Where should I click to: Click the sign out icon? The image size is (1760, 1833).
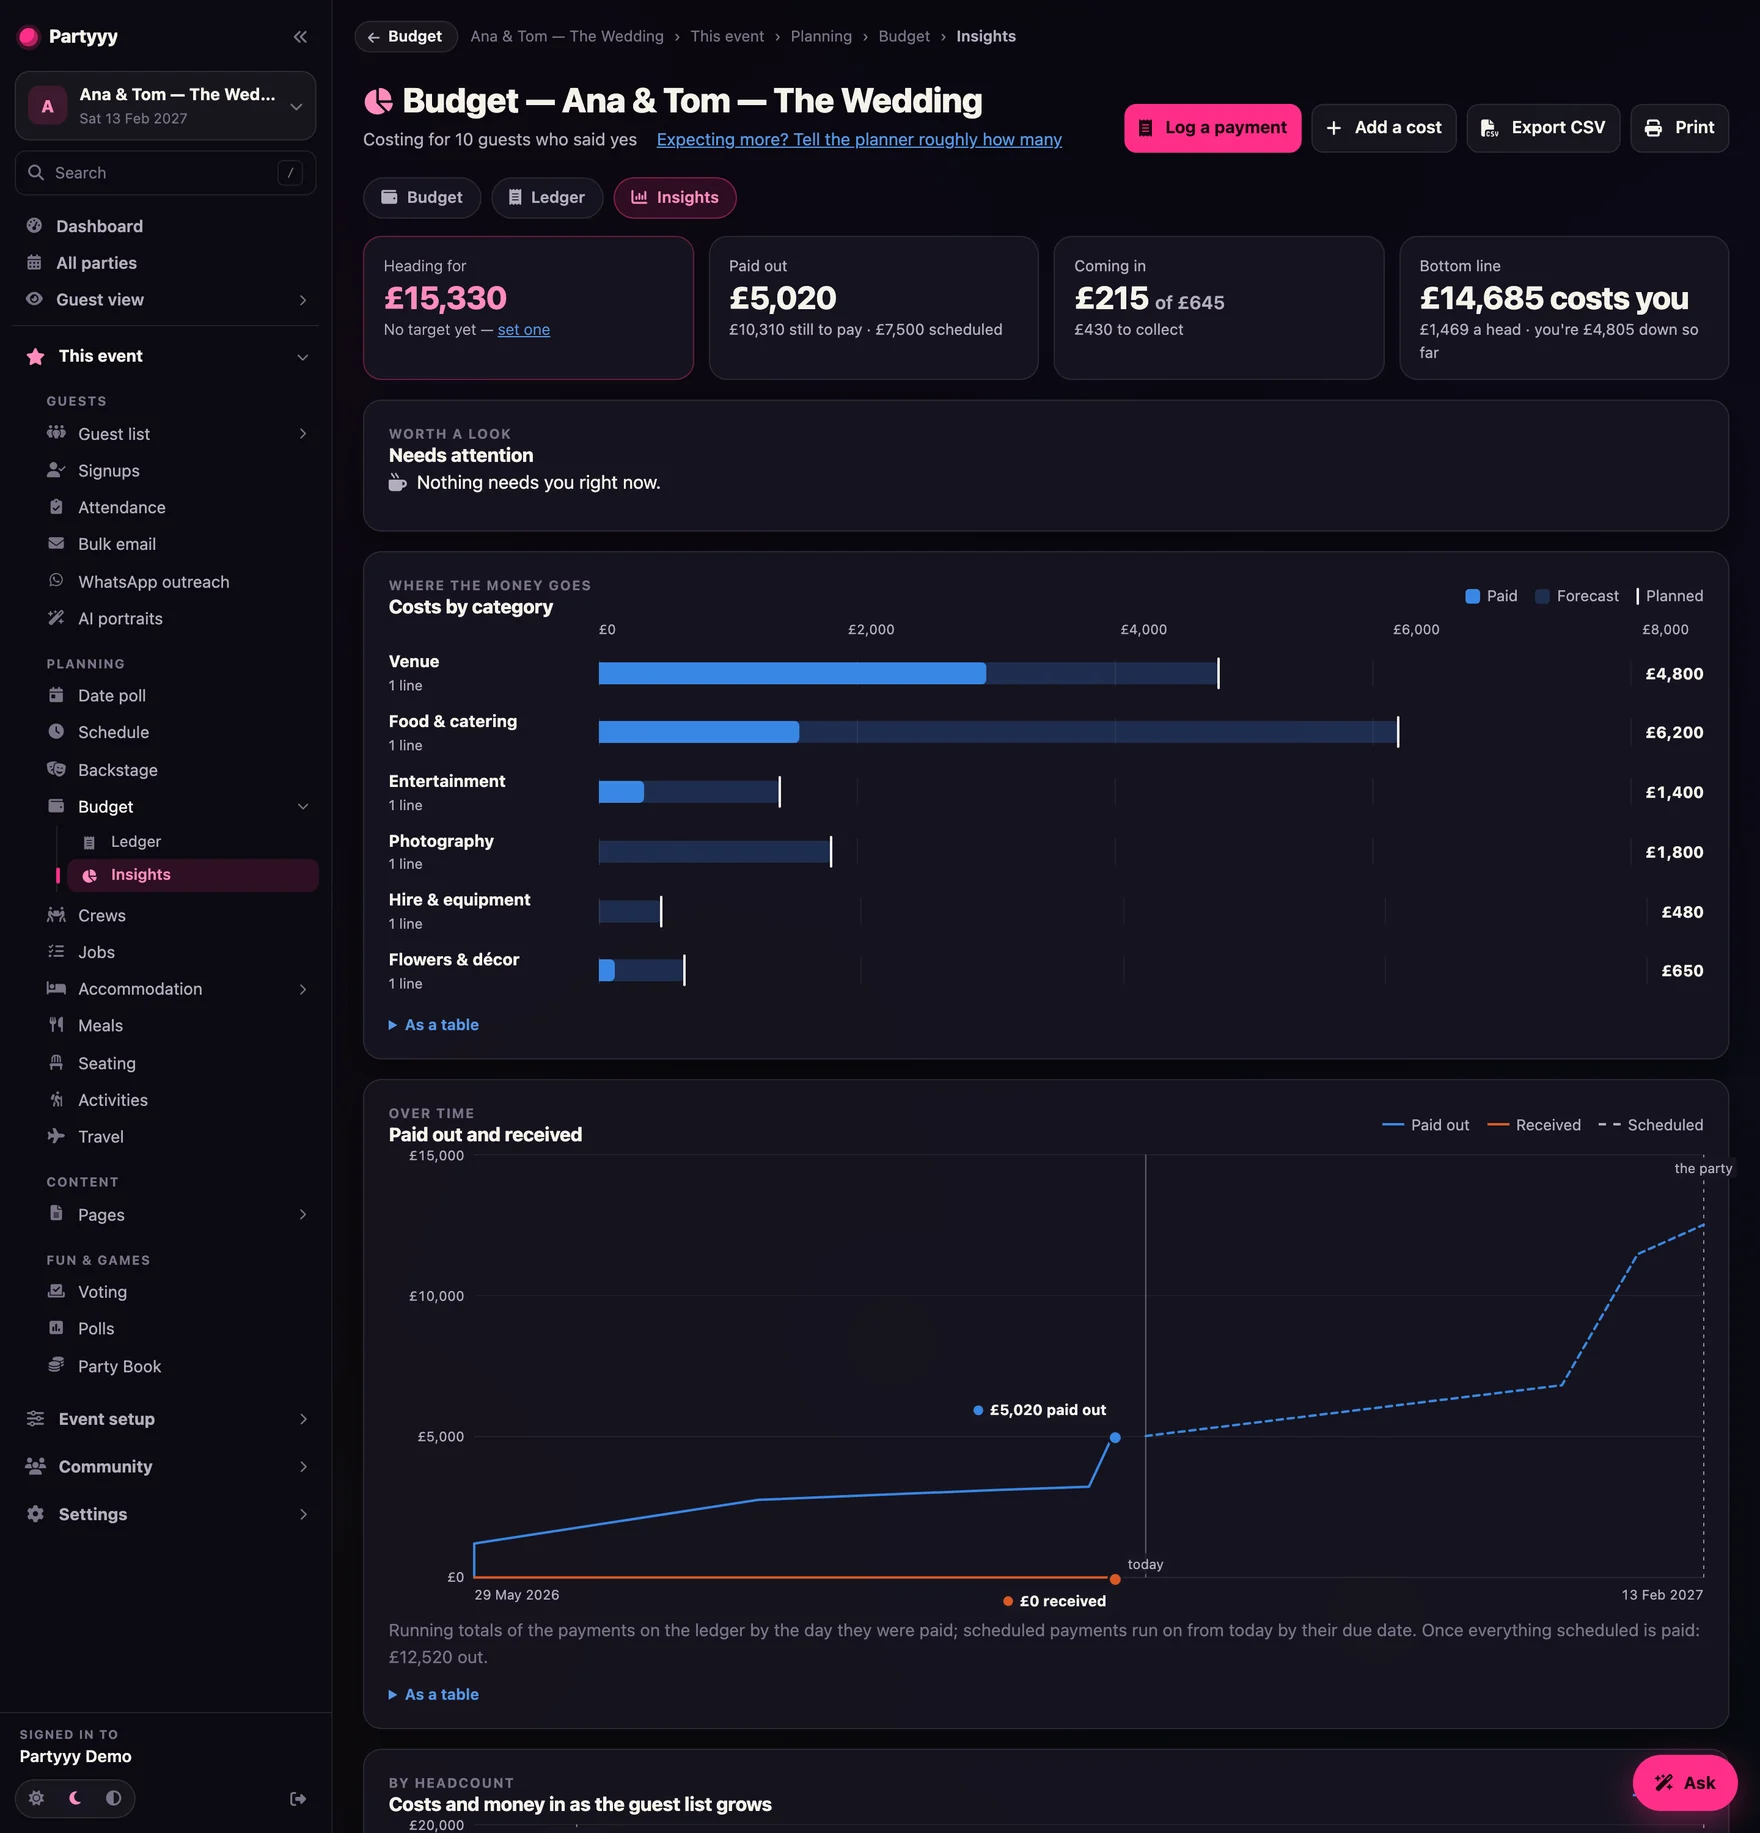(x=298, y=1798)
